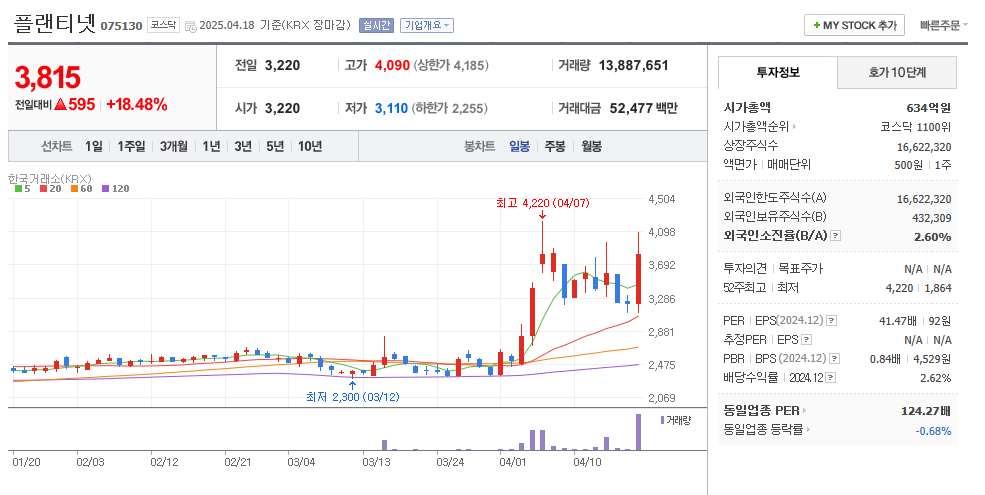Image resolution: width=985 pixels, height=495 pixels.
Task: Select the 1주일 line chart period
Action: point(131,146)
